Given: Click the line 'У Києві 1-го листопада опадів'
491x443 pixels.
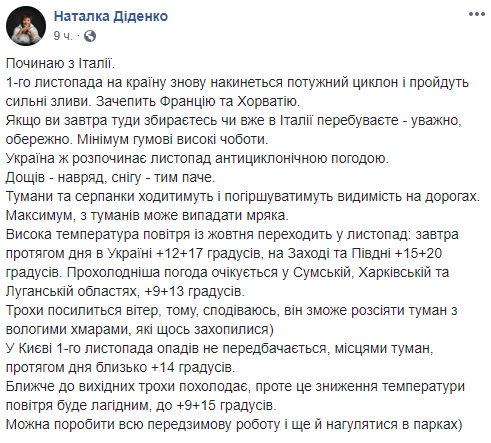Looking at the screenshot, I should click(220, 348).
